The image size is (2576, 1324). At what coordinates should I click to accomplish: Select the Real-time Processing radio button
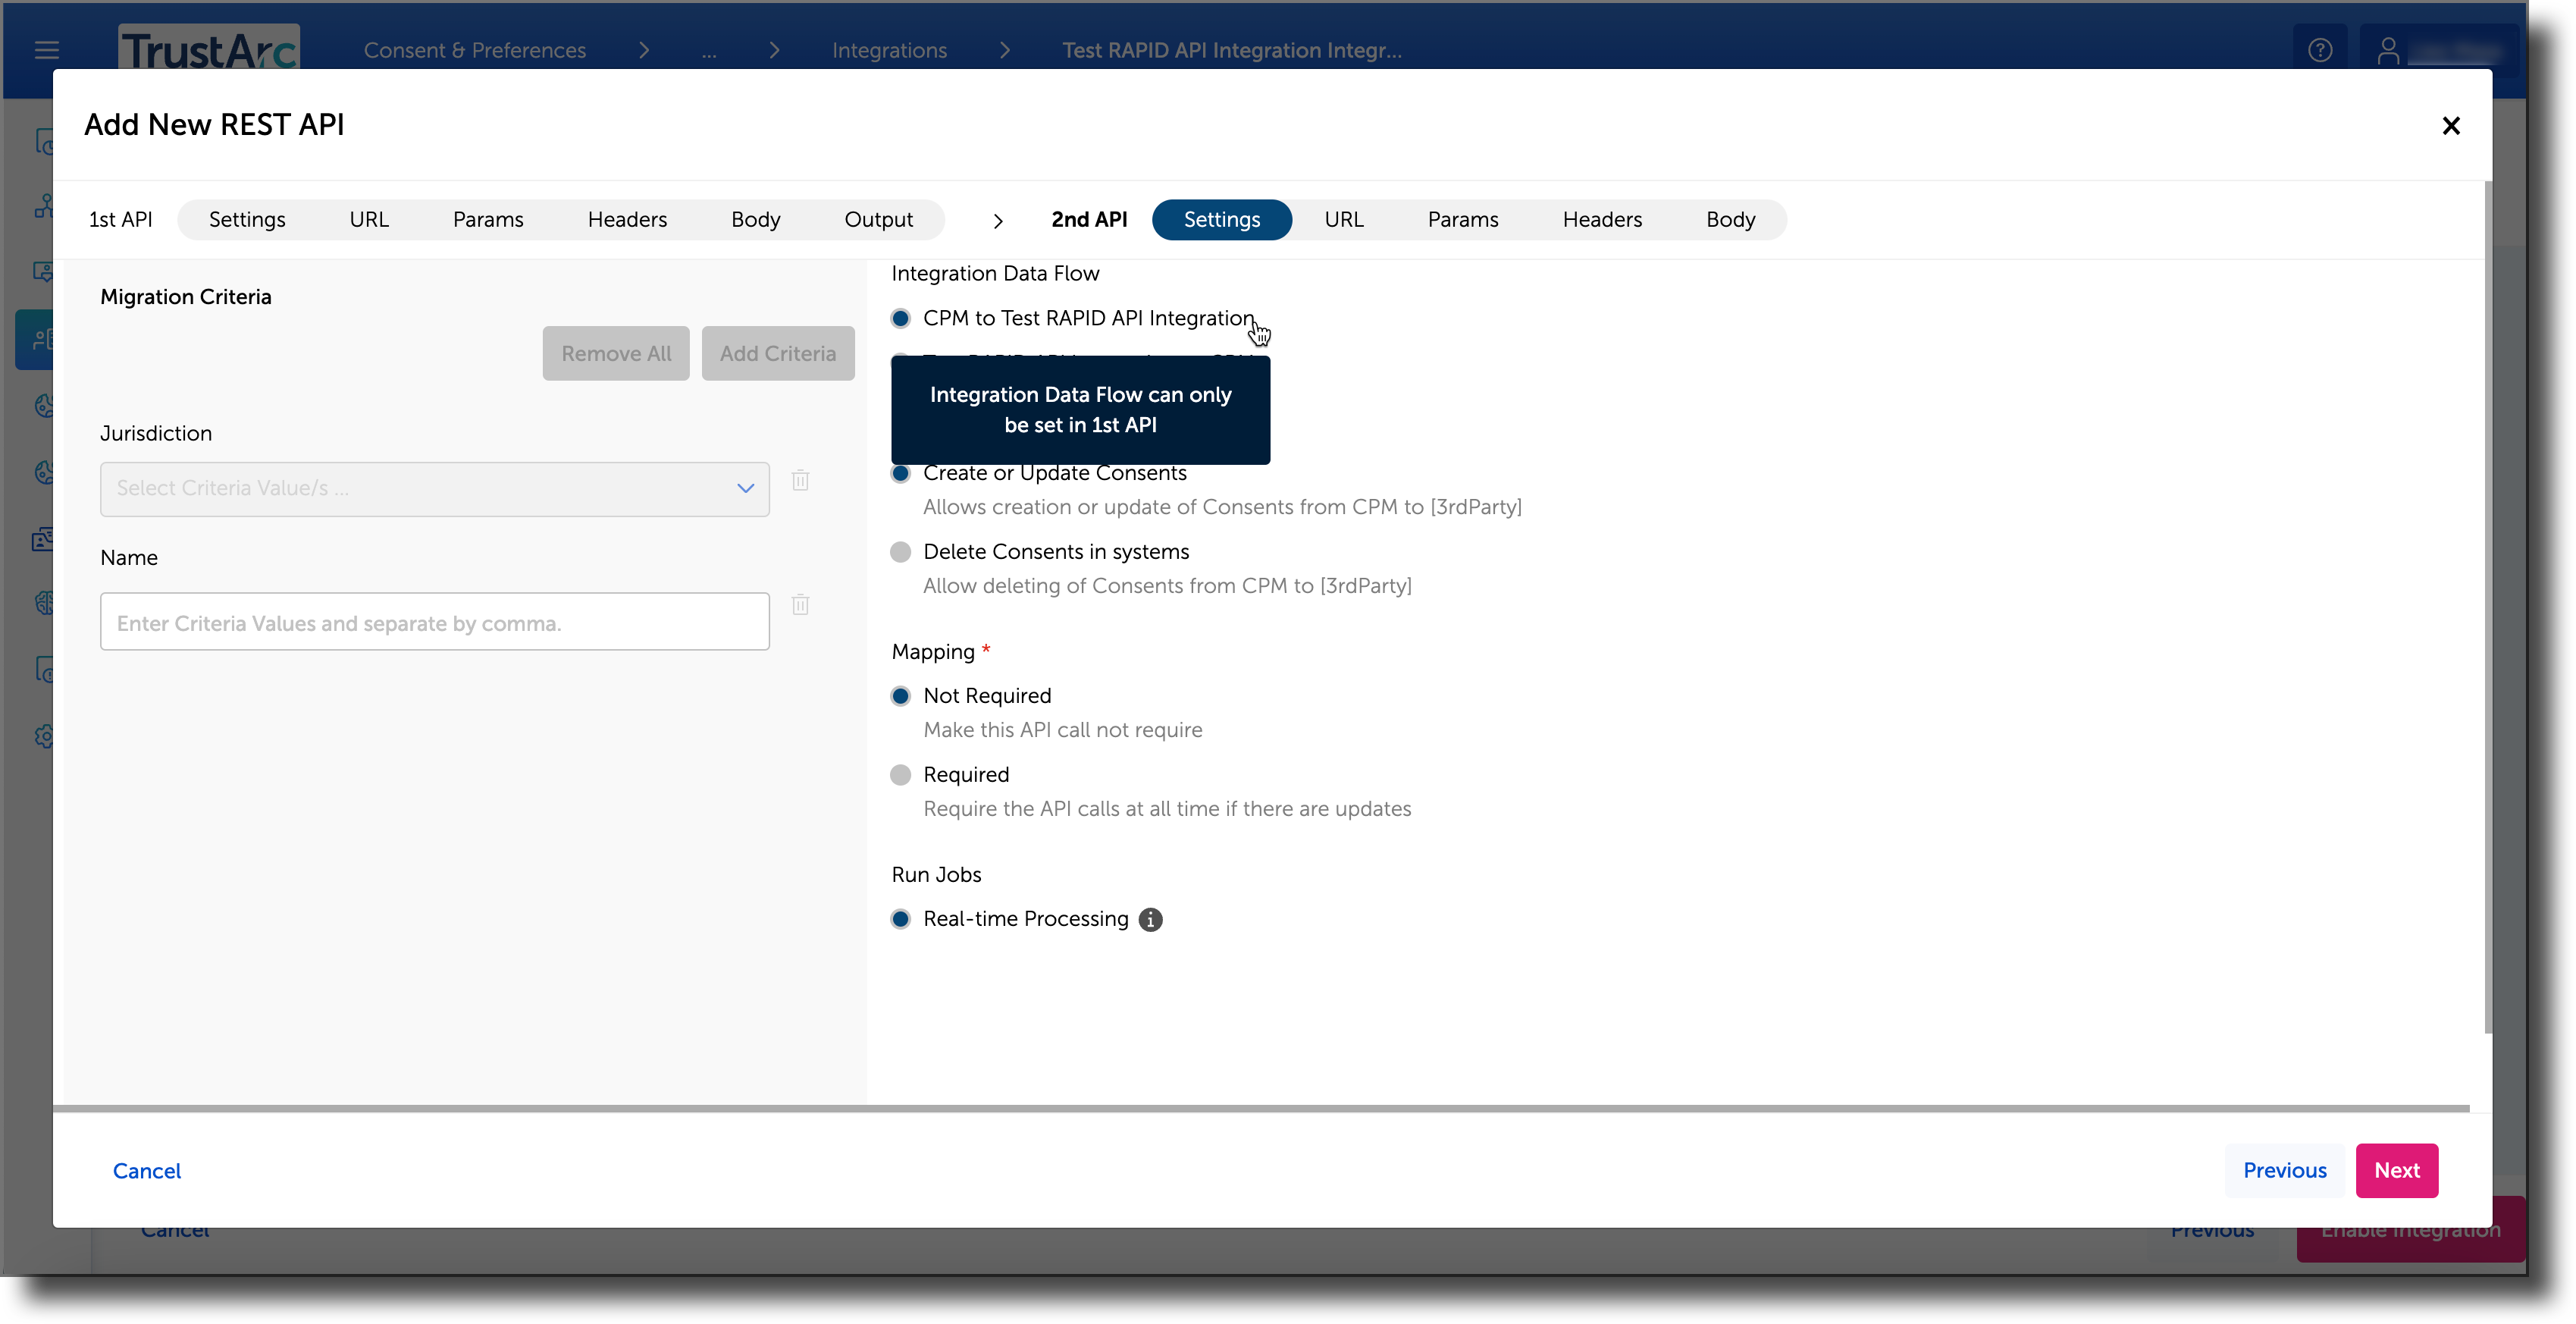click(x=900, y=919)
